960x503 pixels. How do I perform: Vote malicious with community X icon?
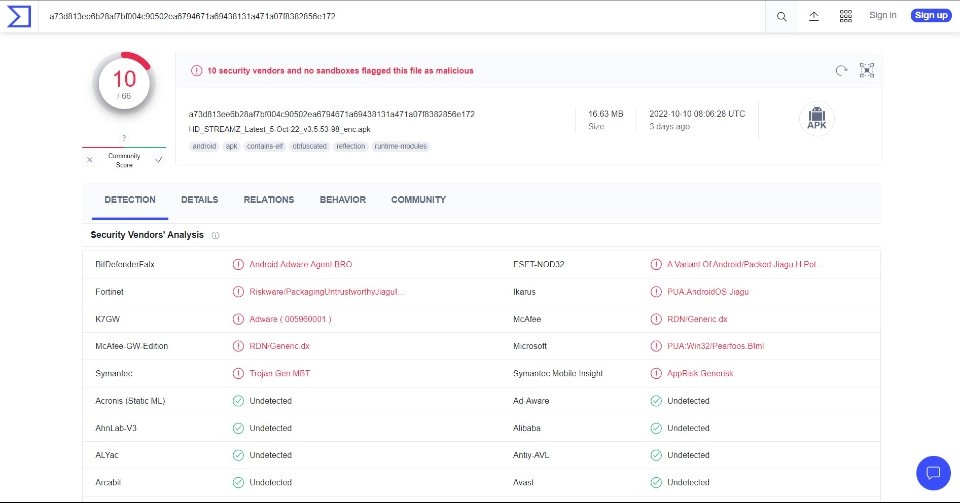[90, 160]
